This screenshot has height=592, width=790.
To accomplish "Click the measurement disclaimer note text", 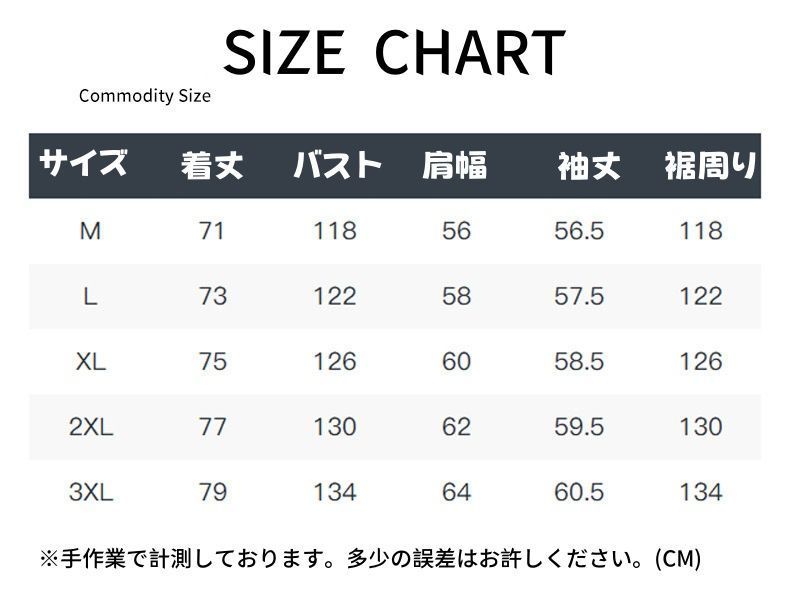I will click(370, 558).
